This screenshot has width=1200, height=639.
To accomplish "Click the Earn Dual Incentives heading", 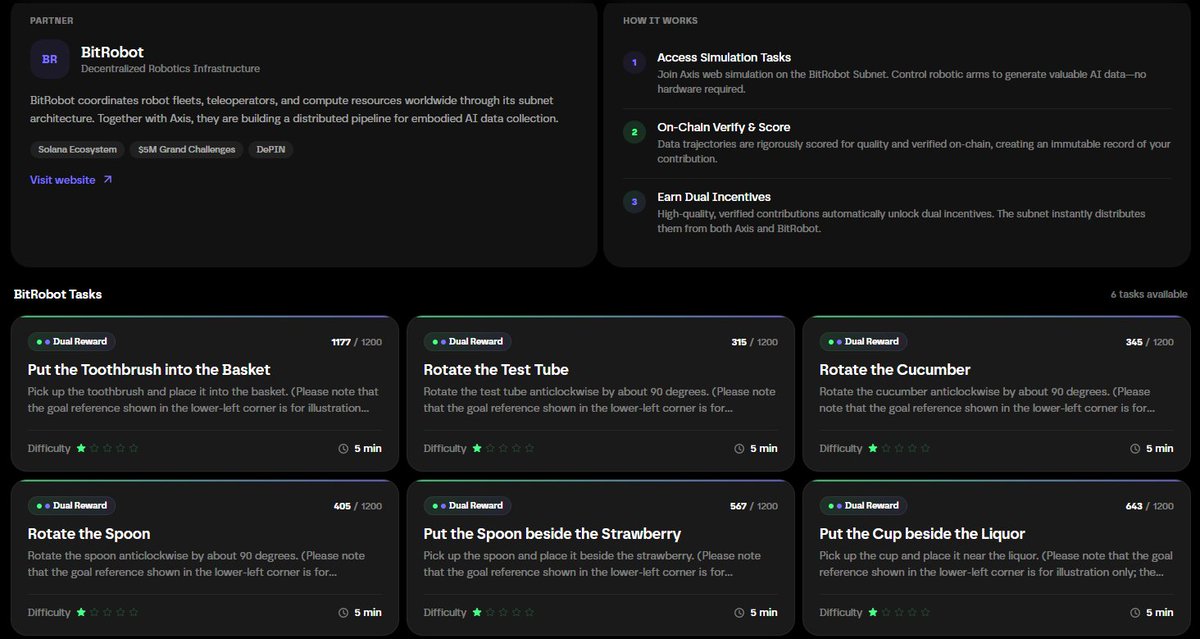I will 714,197.
